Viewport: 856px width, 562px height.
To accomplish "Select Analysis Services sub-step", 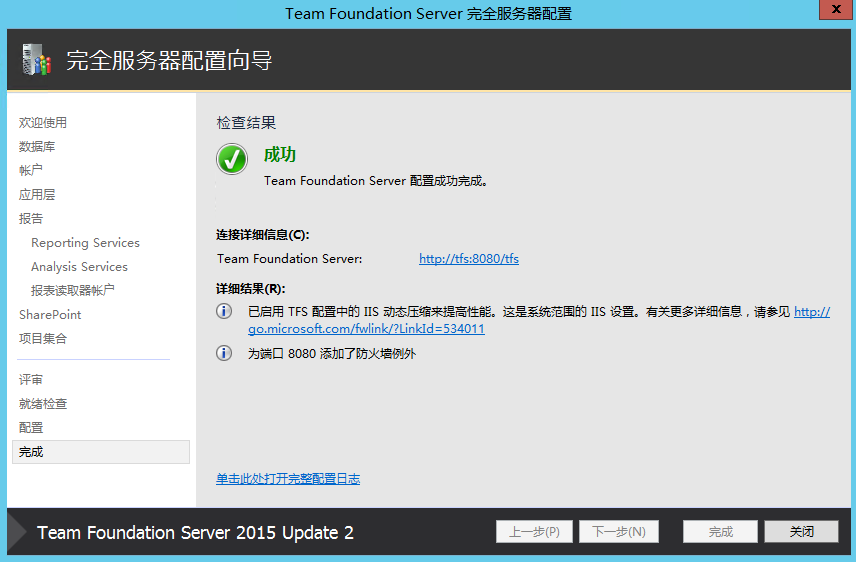I will point(79,267).
